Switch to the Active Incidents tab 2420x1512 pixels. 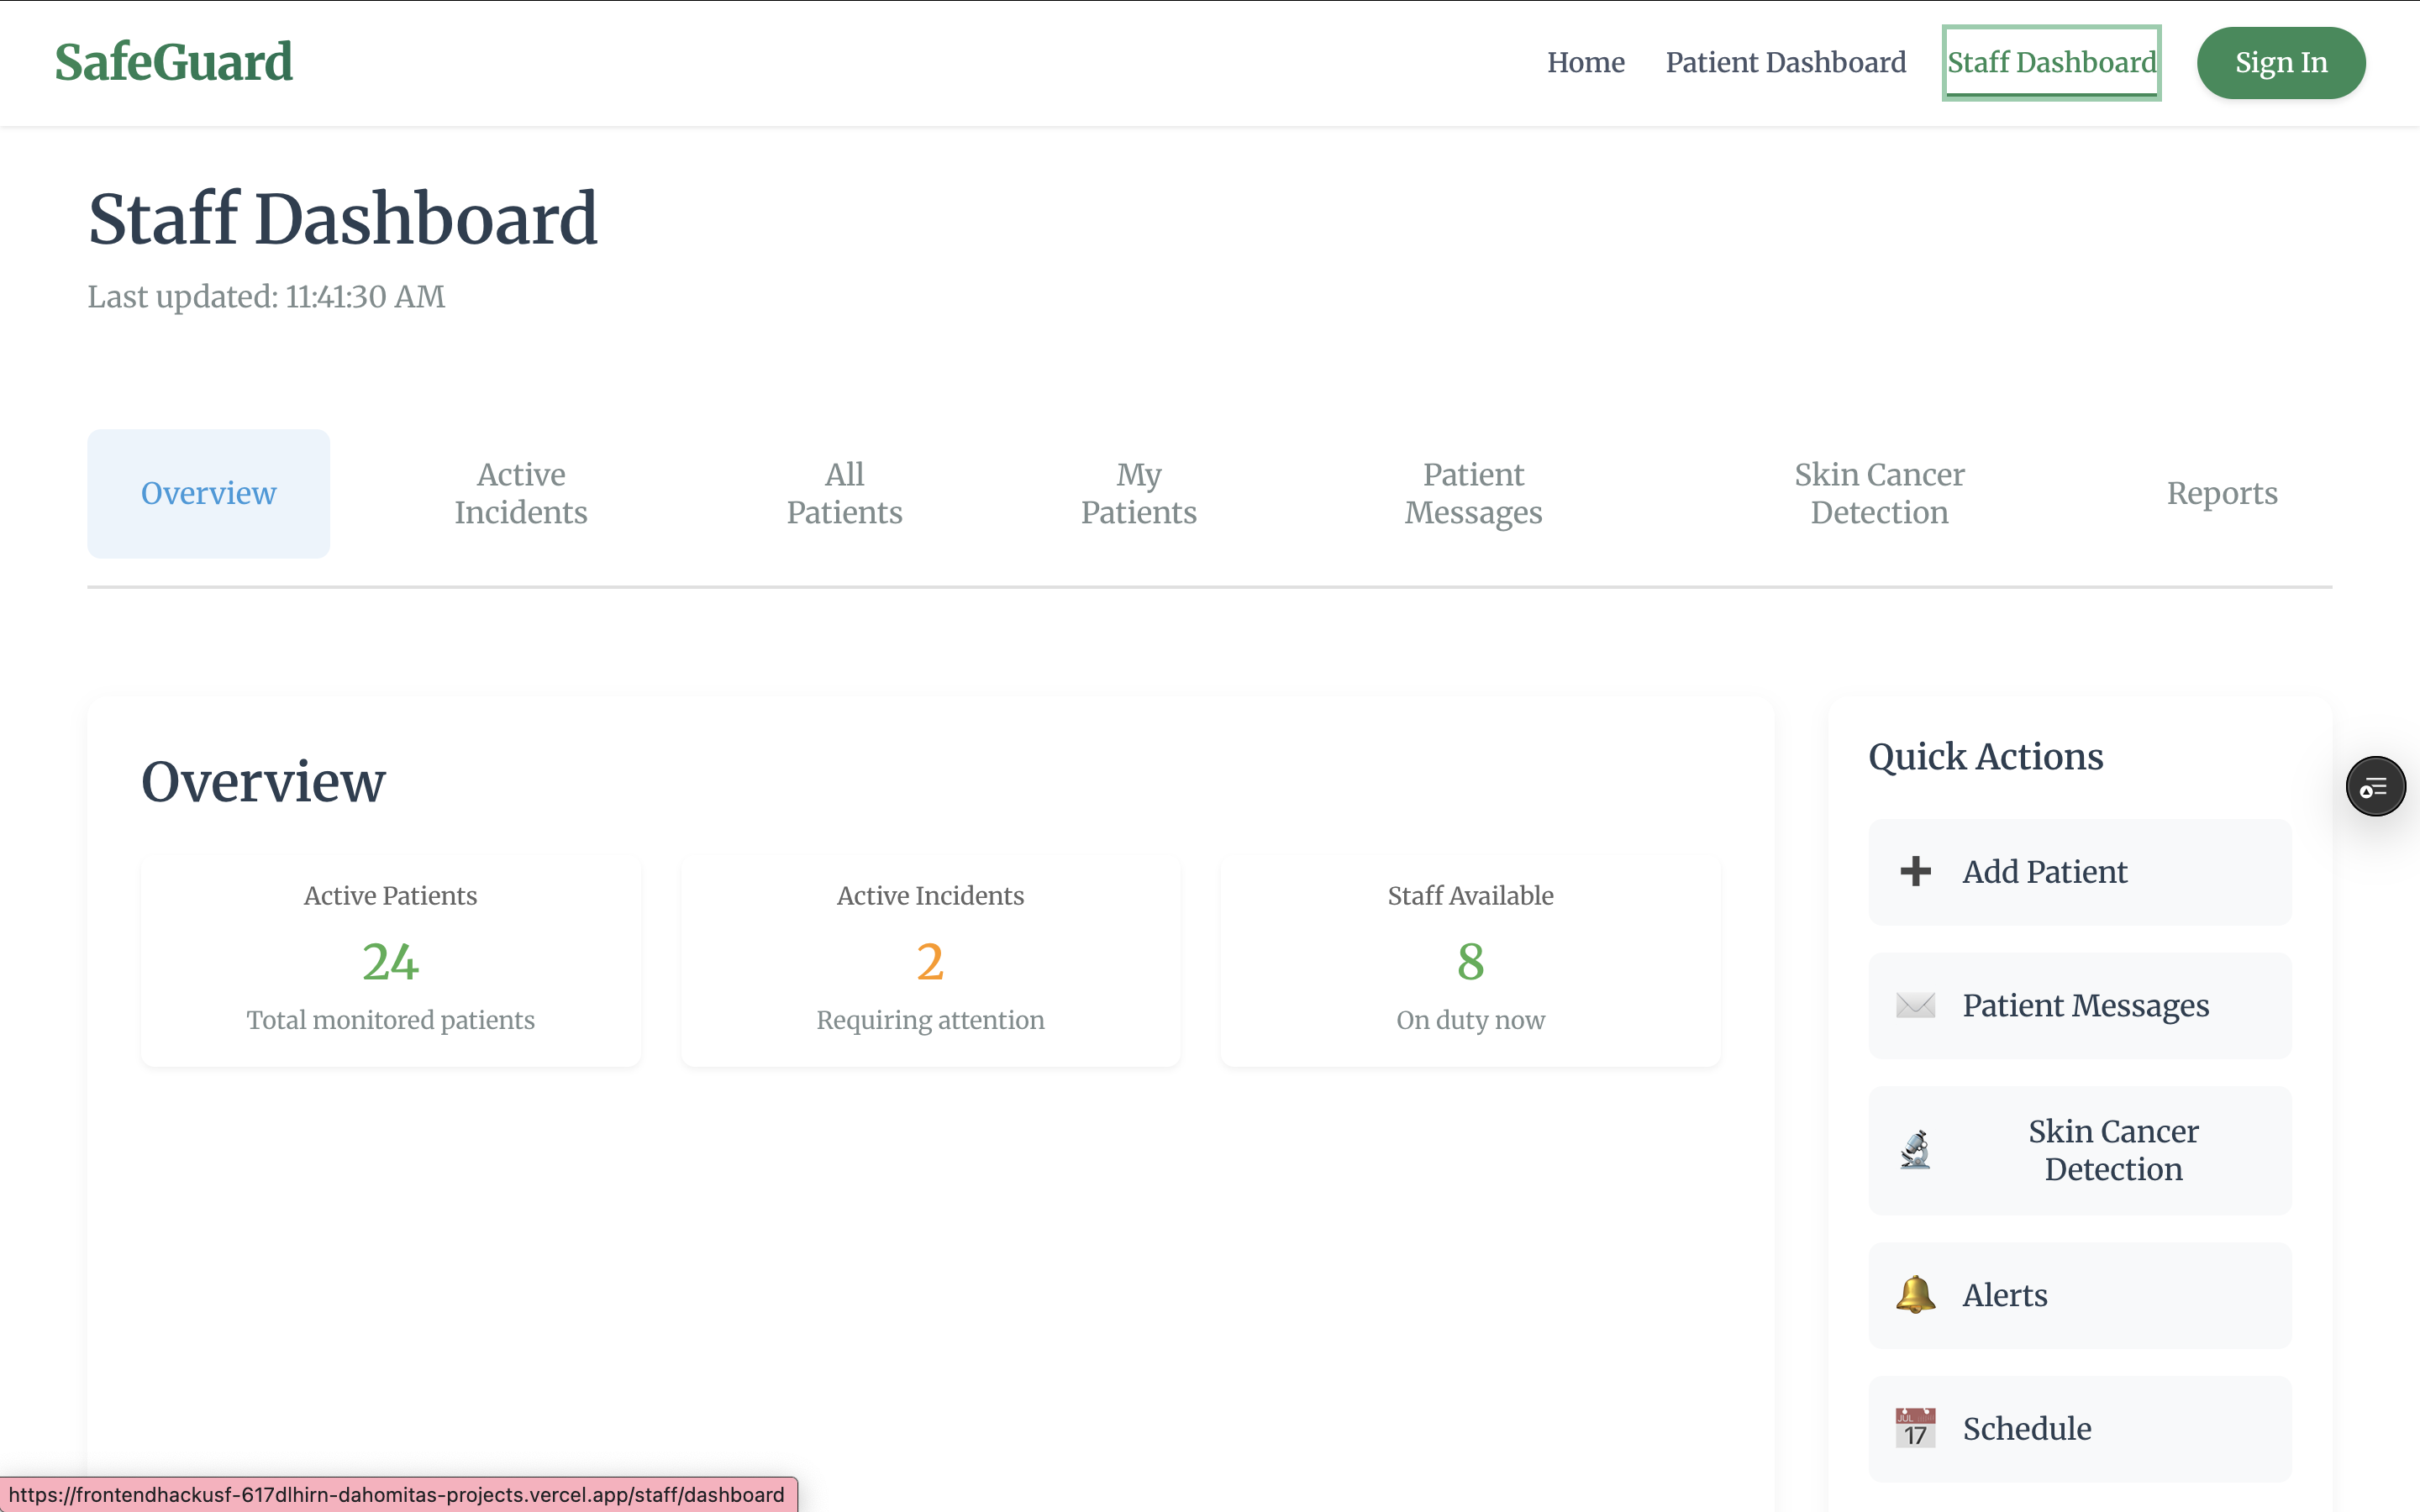tap(521, 493)
